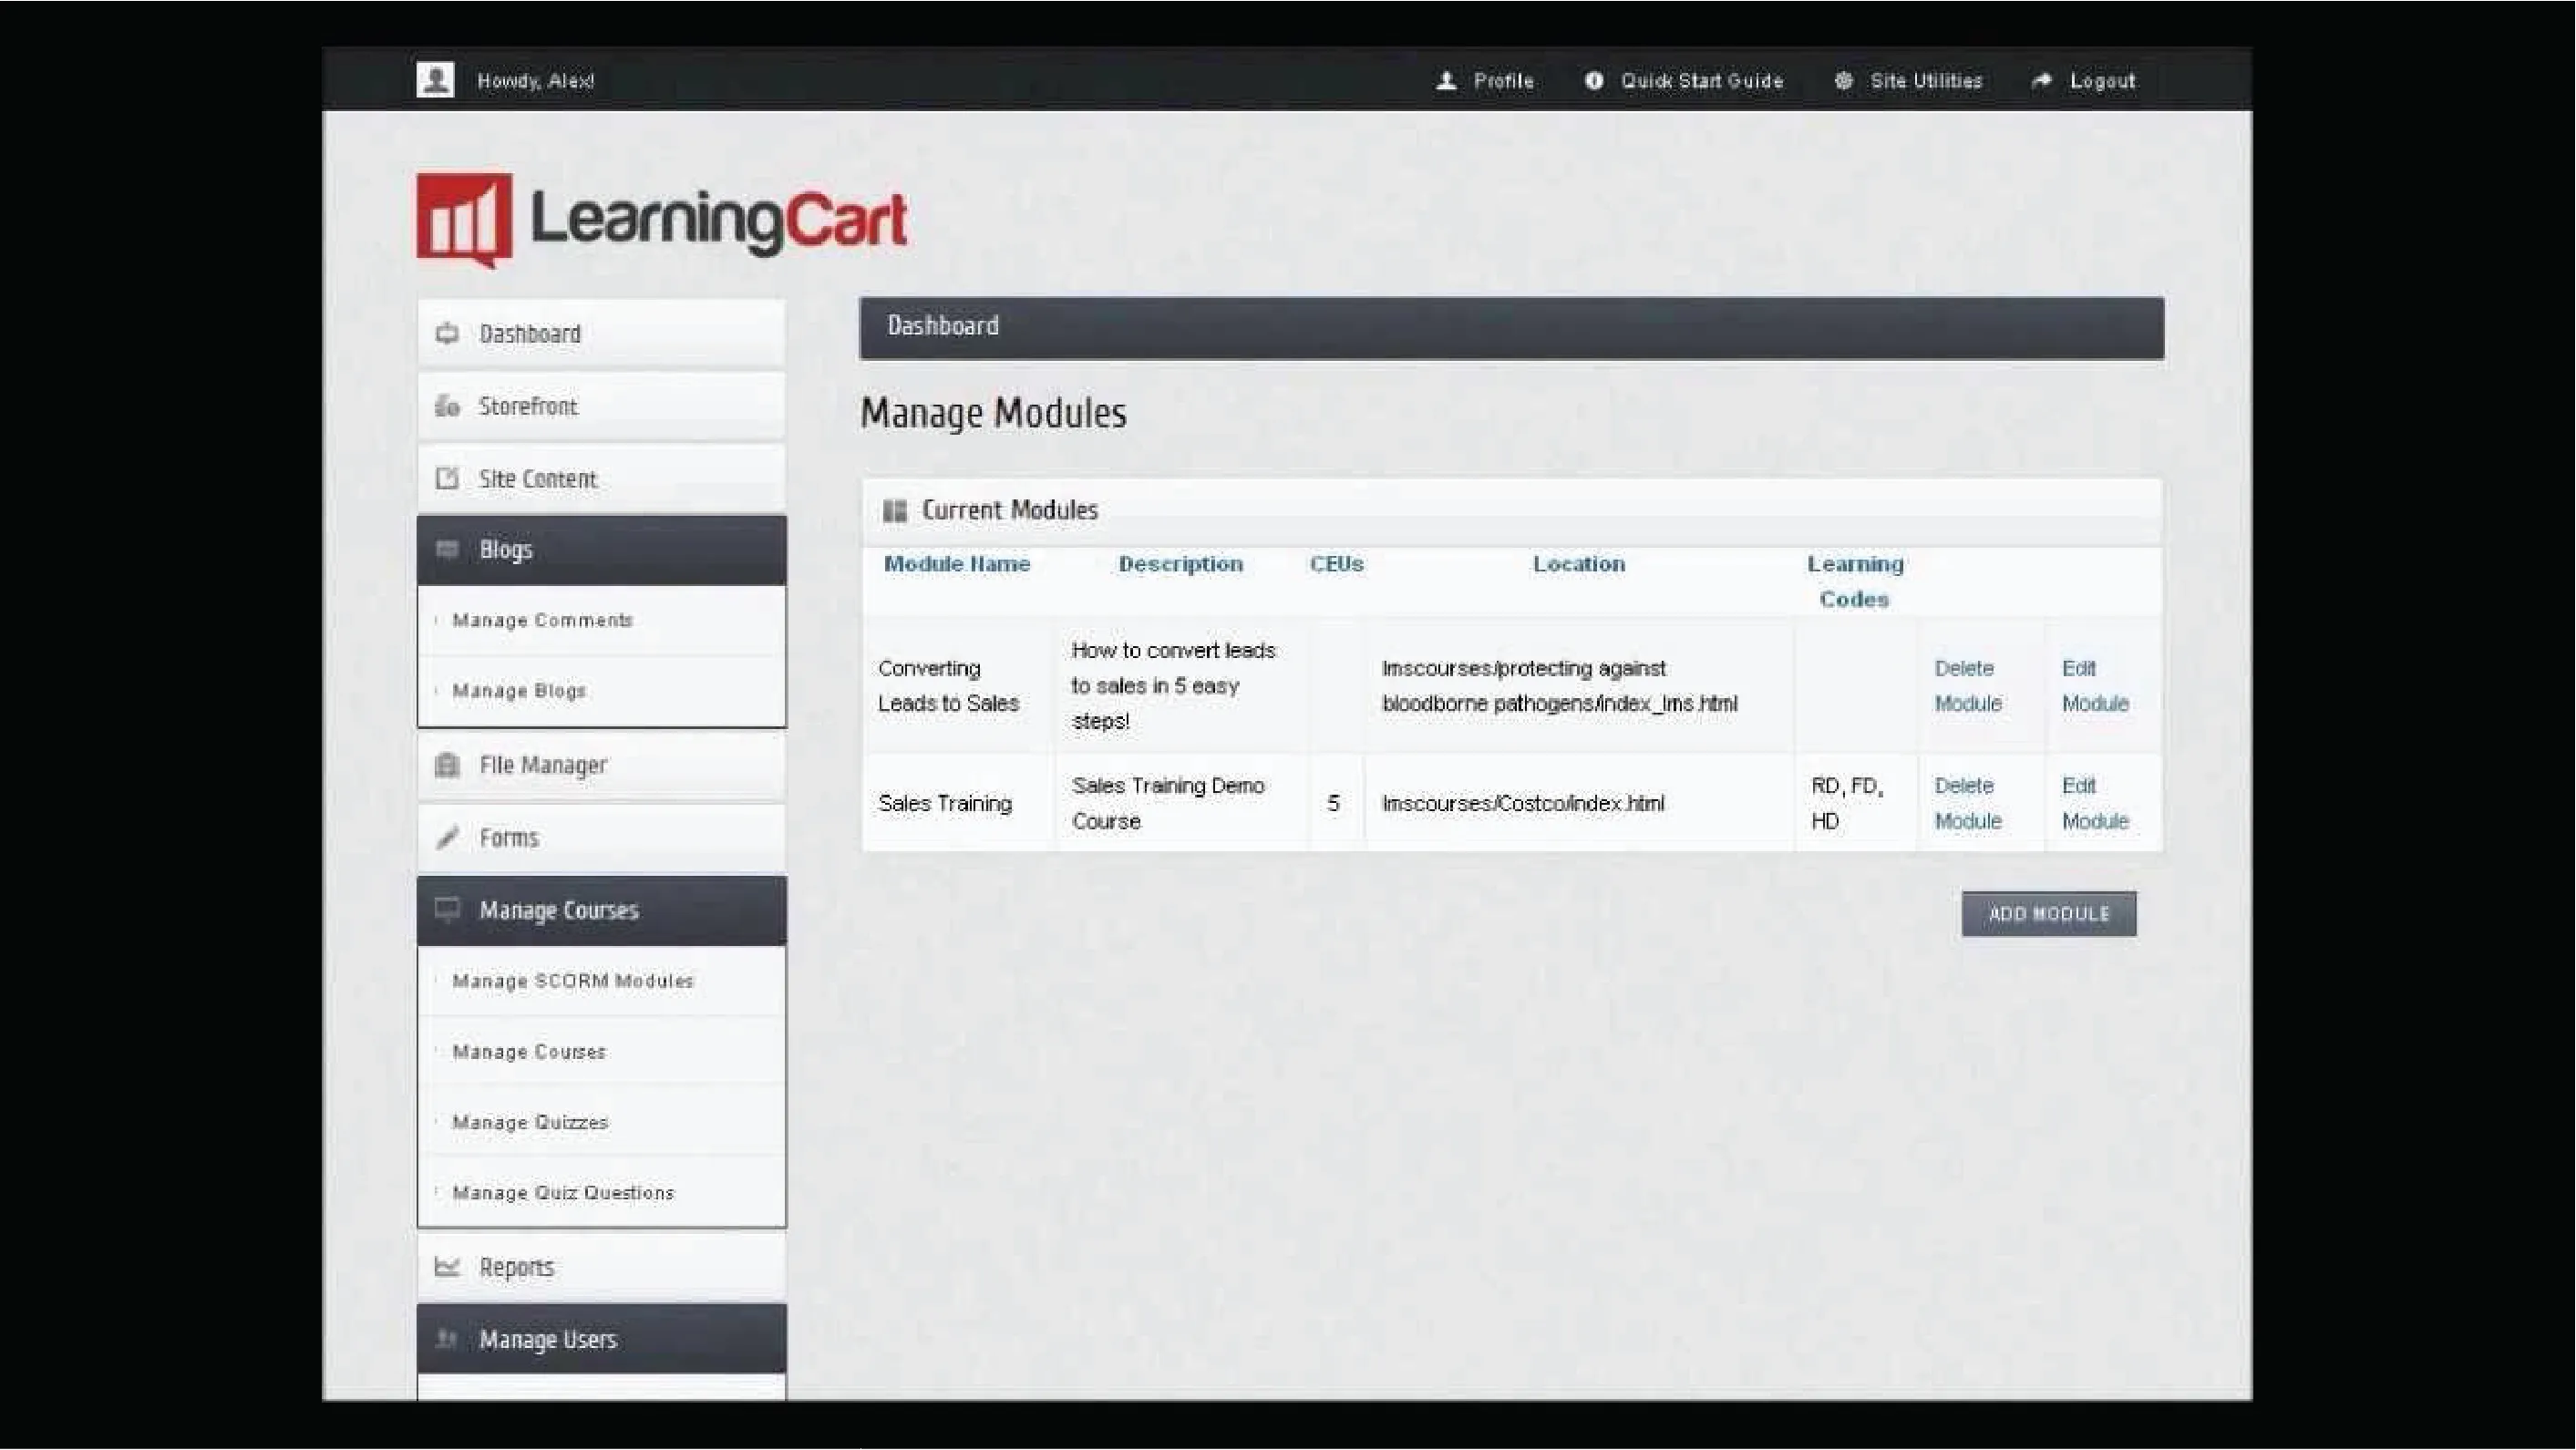
Task: Open Dashboard in the sidebar menu
Action: pyautogui.click(x=601, y=334)
